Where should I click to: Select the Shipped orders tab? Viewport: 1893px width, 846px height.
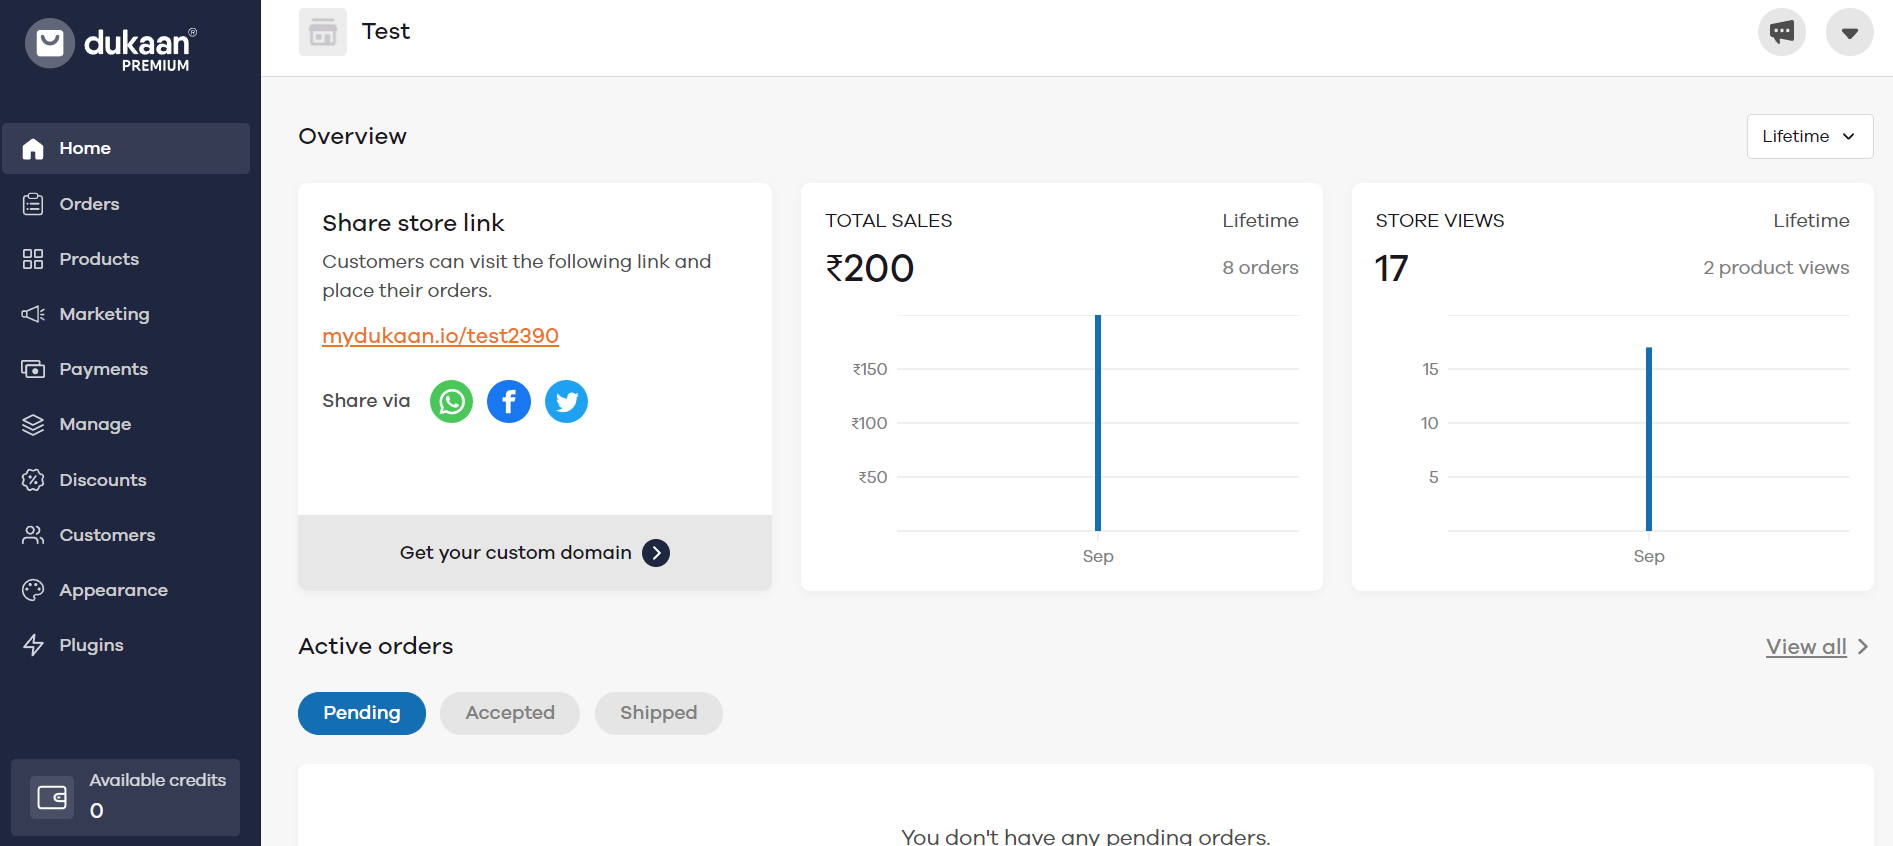click(x=659, y=713)
